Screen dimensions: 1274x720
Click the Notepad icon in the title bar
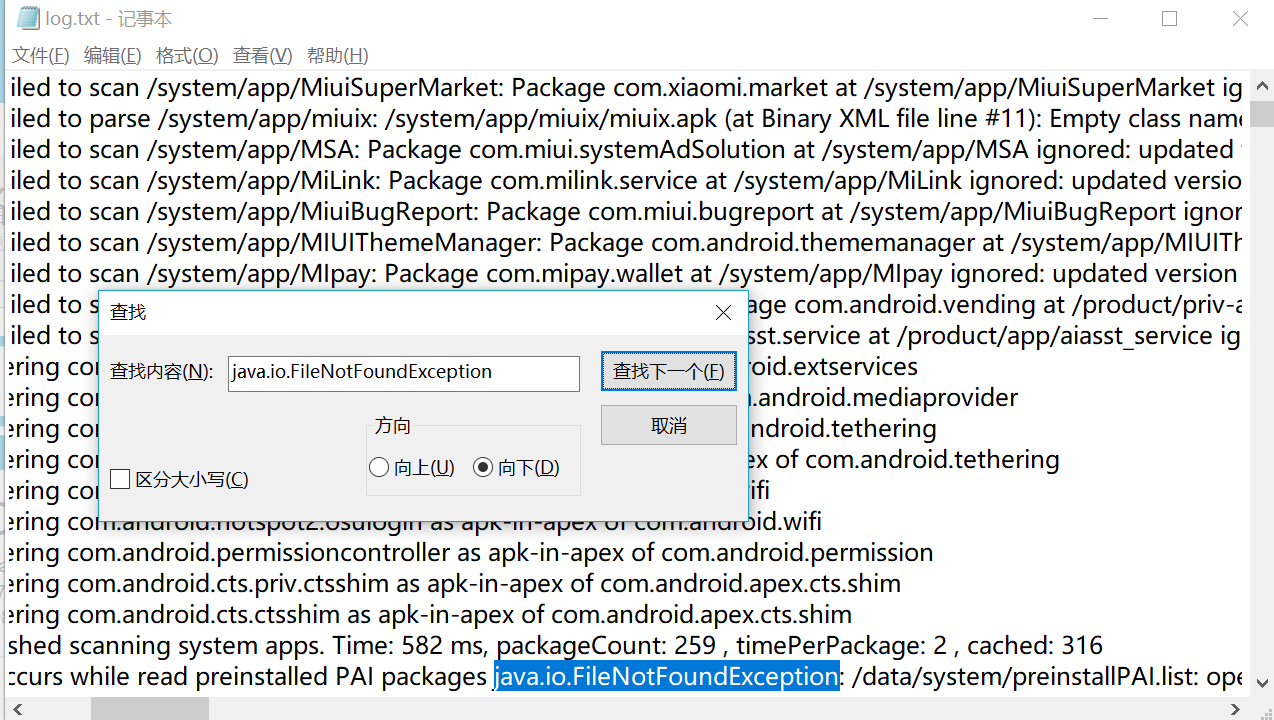pyautogui.click(x=28, y=18)
